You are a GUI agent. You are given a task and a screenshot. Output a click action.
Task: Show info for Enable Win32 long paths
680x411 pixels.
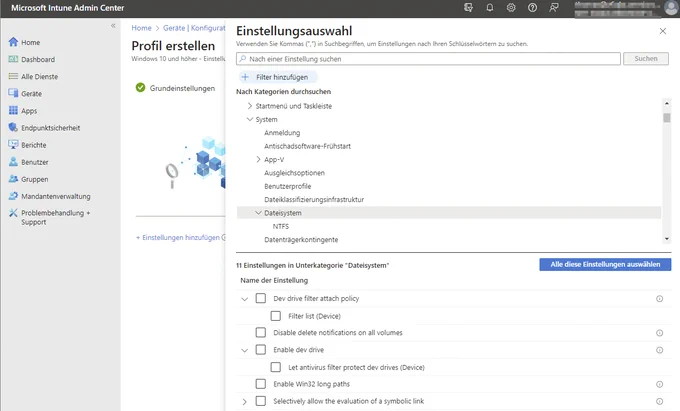tap(659, 384)
